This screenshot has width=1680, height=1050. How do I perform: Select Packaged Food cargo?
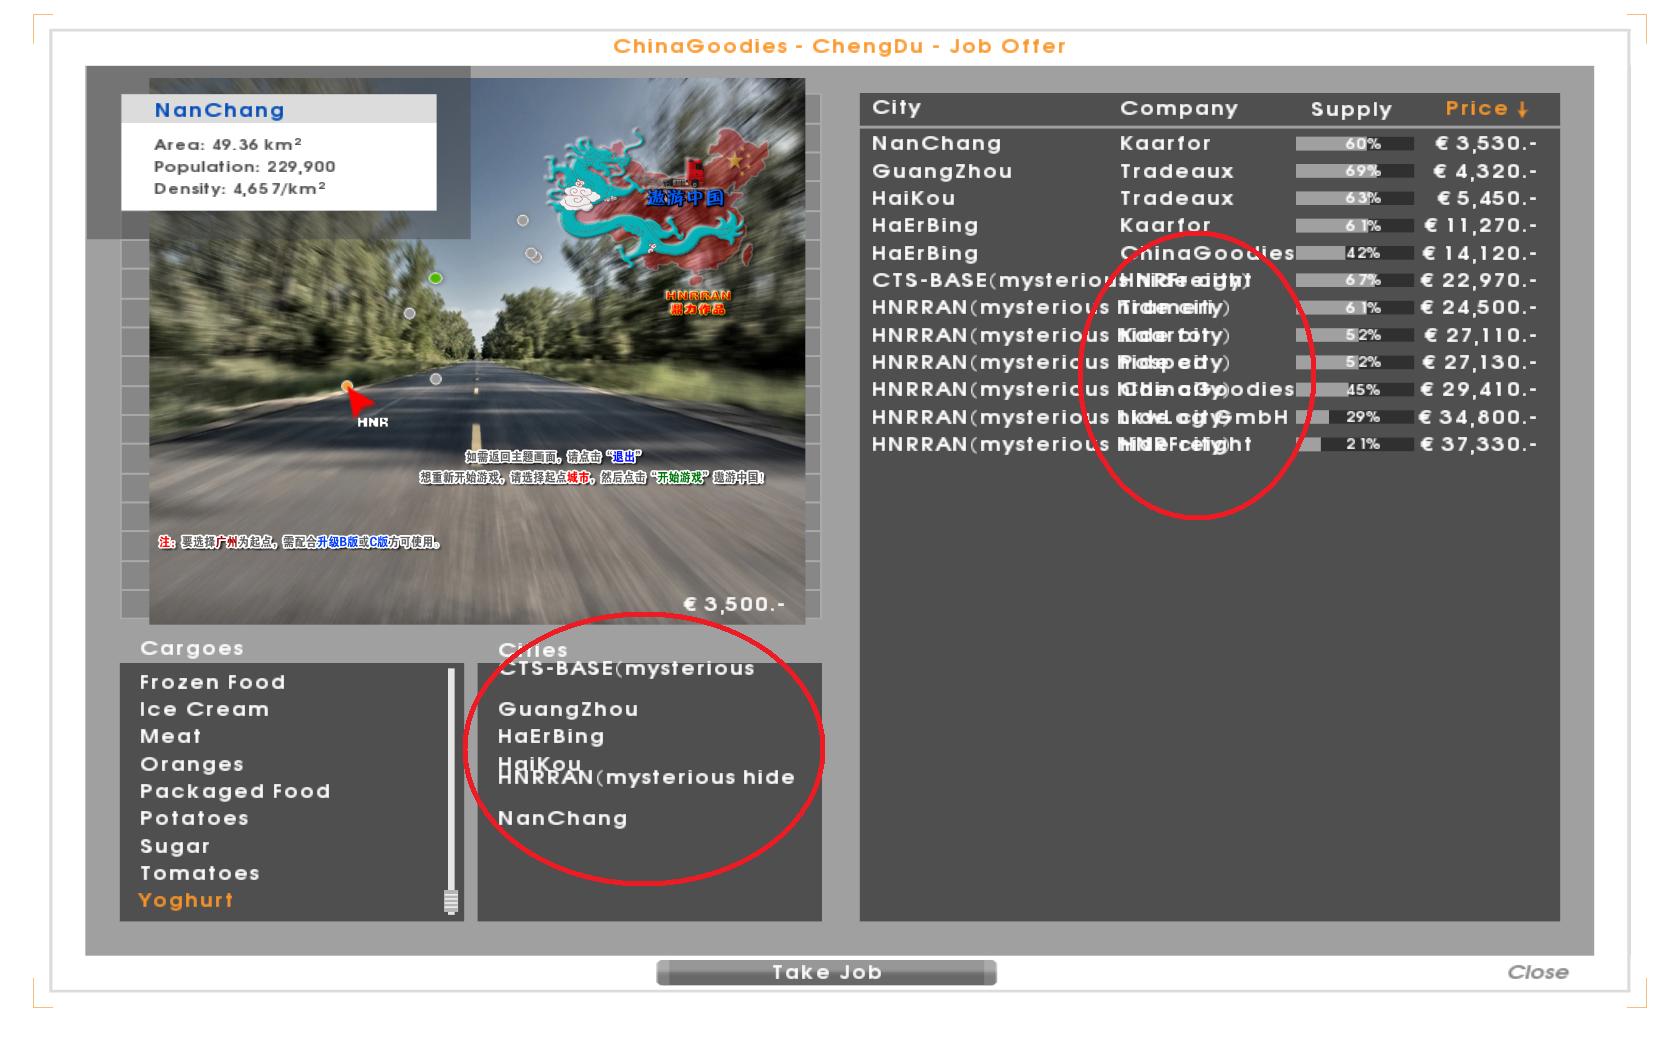tap(235, 791)
